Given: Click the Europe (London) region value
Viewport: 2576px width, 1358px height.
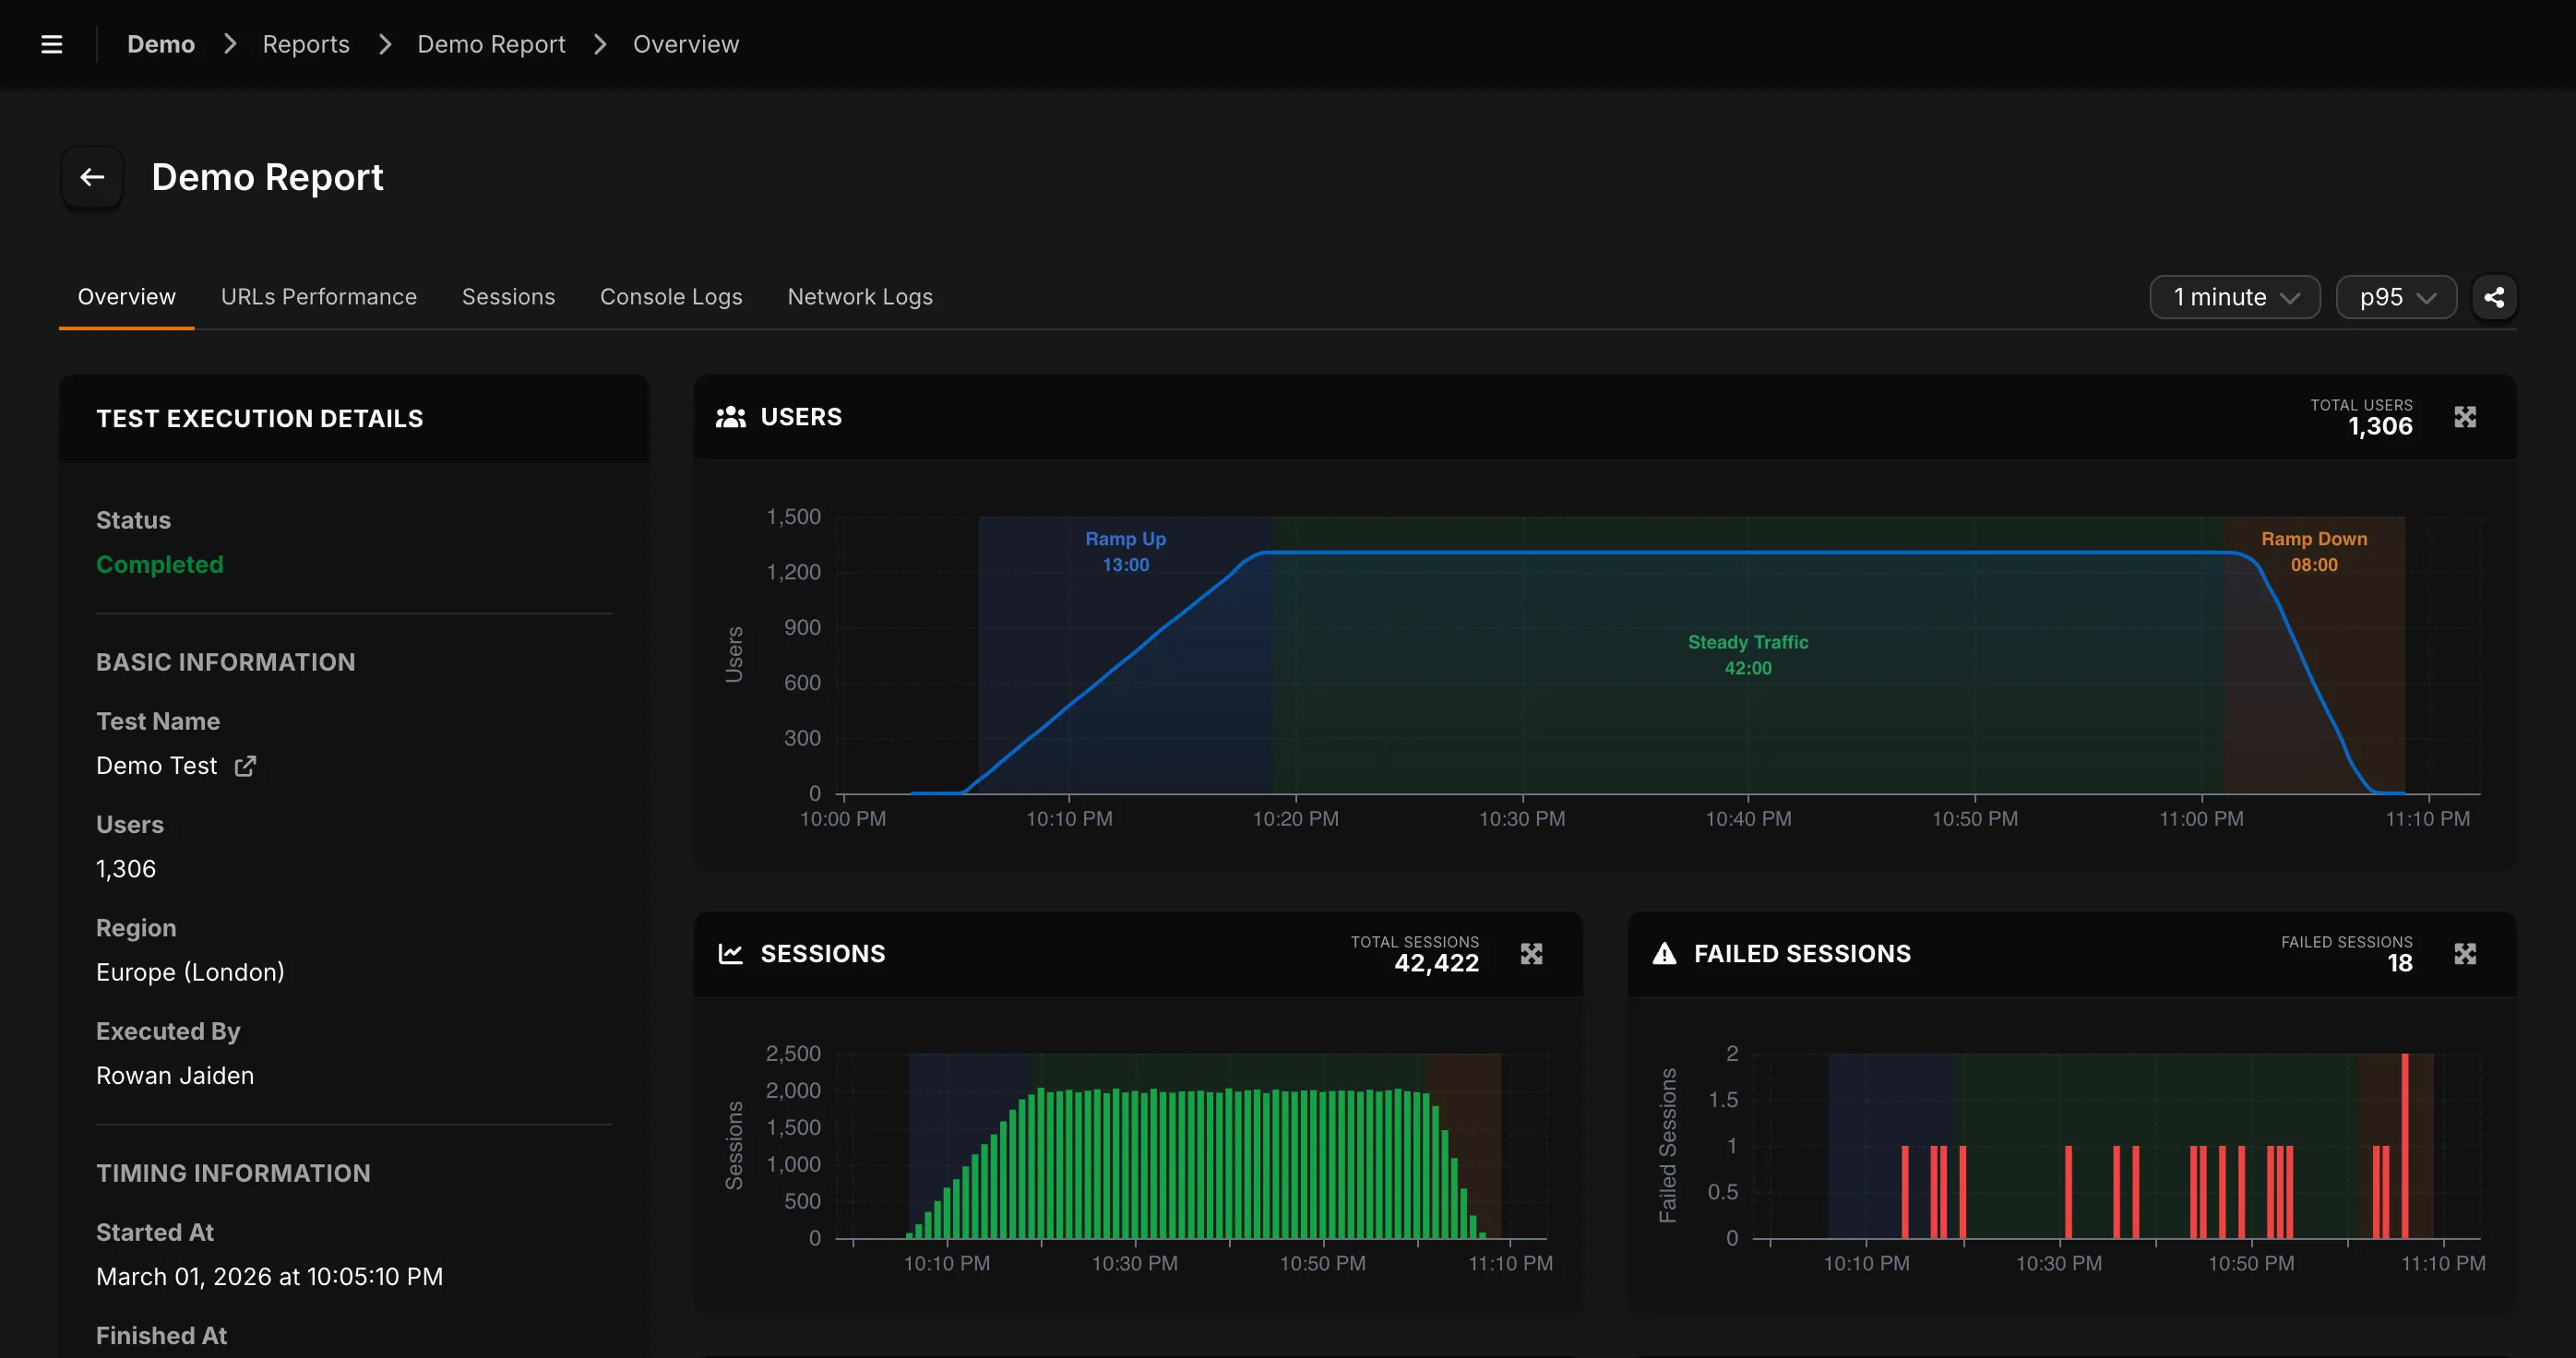Looking at the screenshot, I should click(x=190, y=972).
